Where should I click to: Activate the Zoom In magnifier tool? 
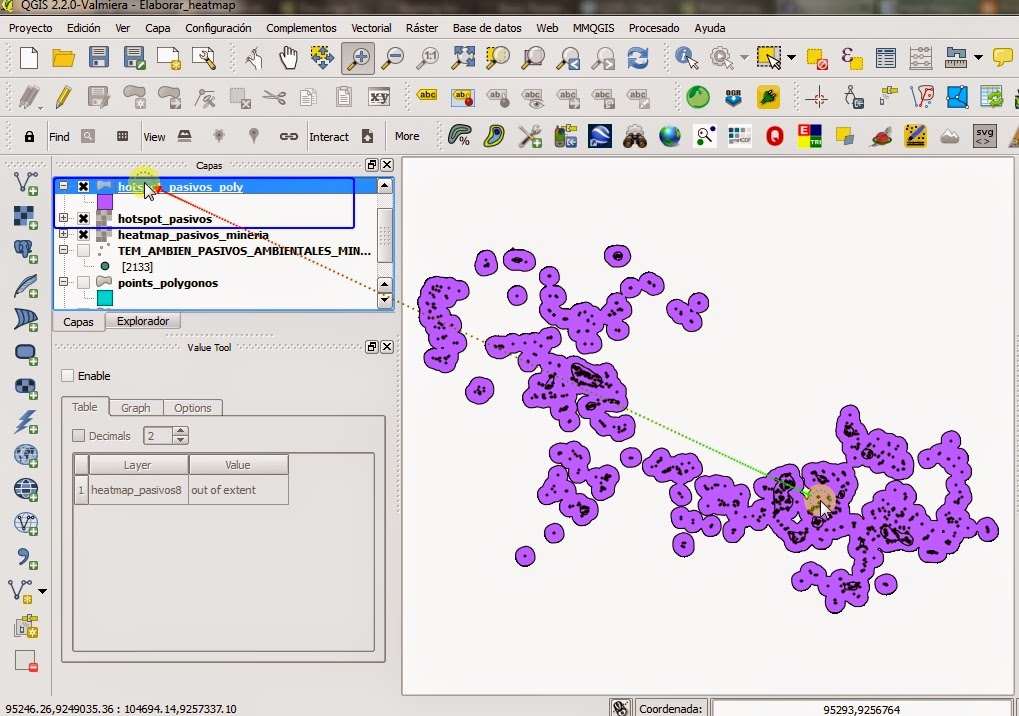[357, 58]
